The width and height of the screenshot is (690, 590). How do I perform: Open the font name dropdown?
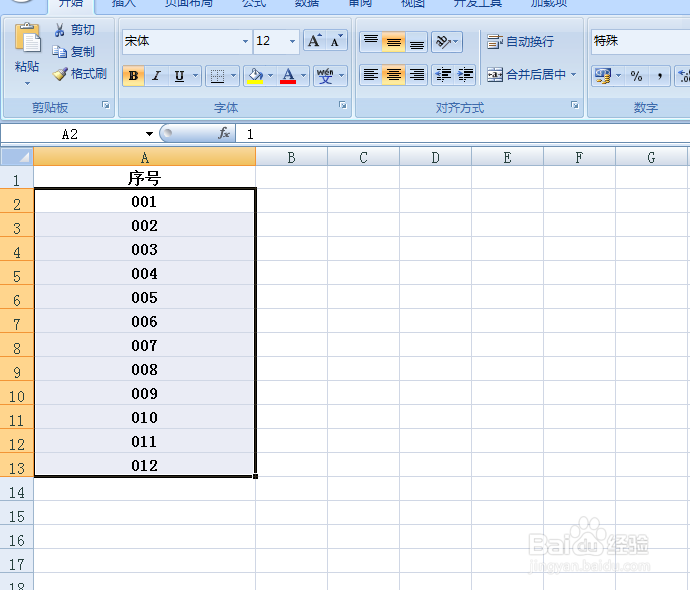click(245, 41)
